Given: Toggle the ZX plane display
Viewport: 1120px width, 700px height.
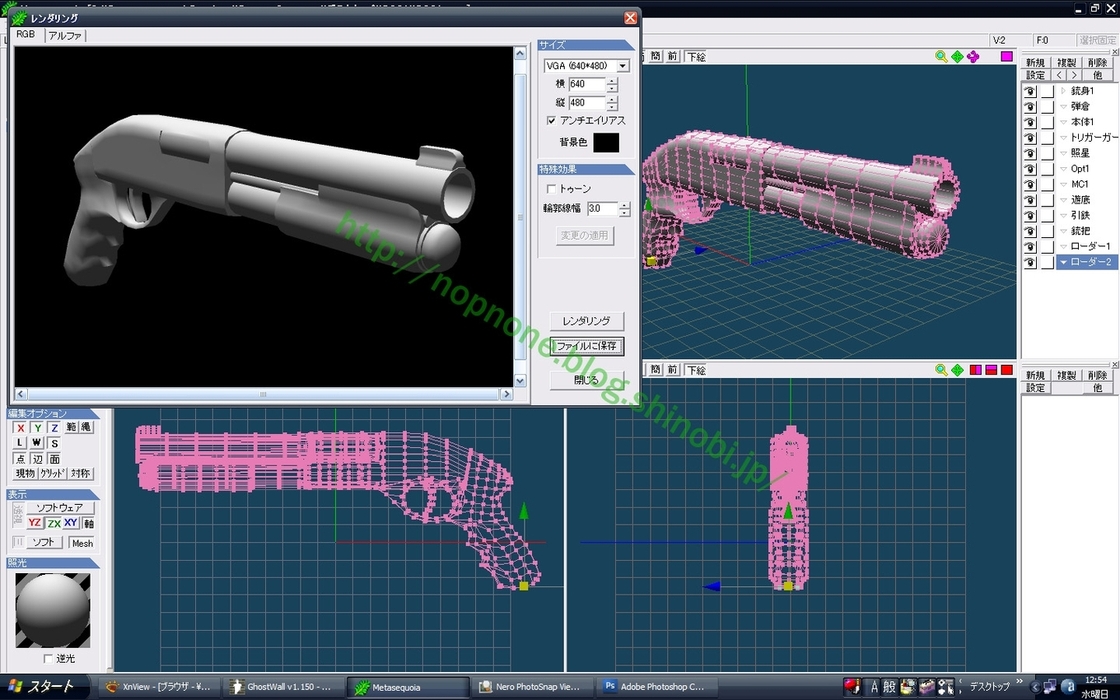Looking at the screenshot, I should (x=54, y=523).
